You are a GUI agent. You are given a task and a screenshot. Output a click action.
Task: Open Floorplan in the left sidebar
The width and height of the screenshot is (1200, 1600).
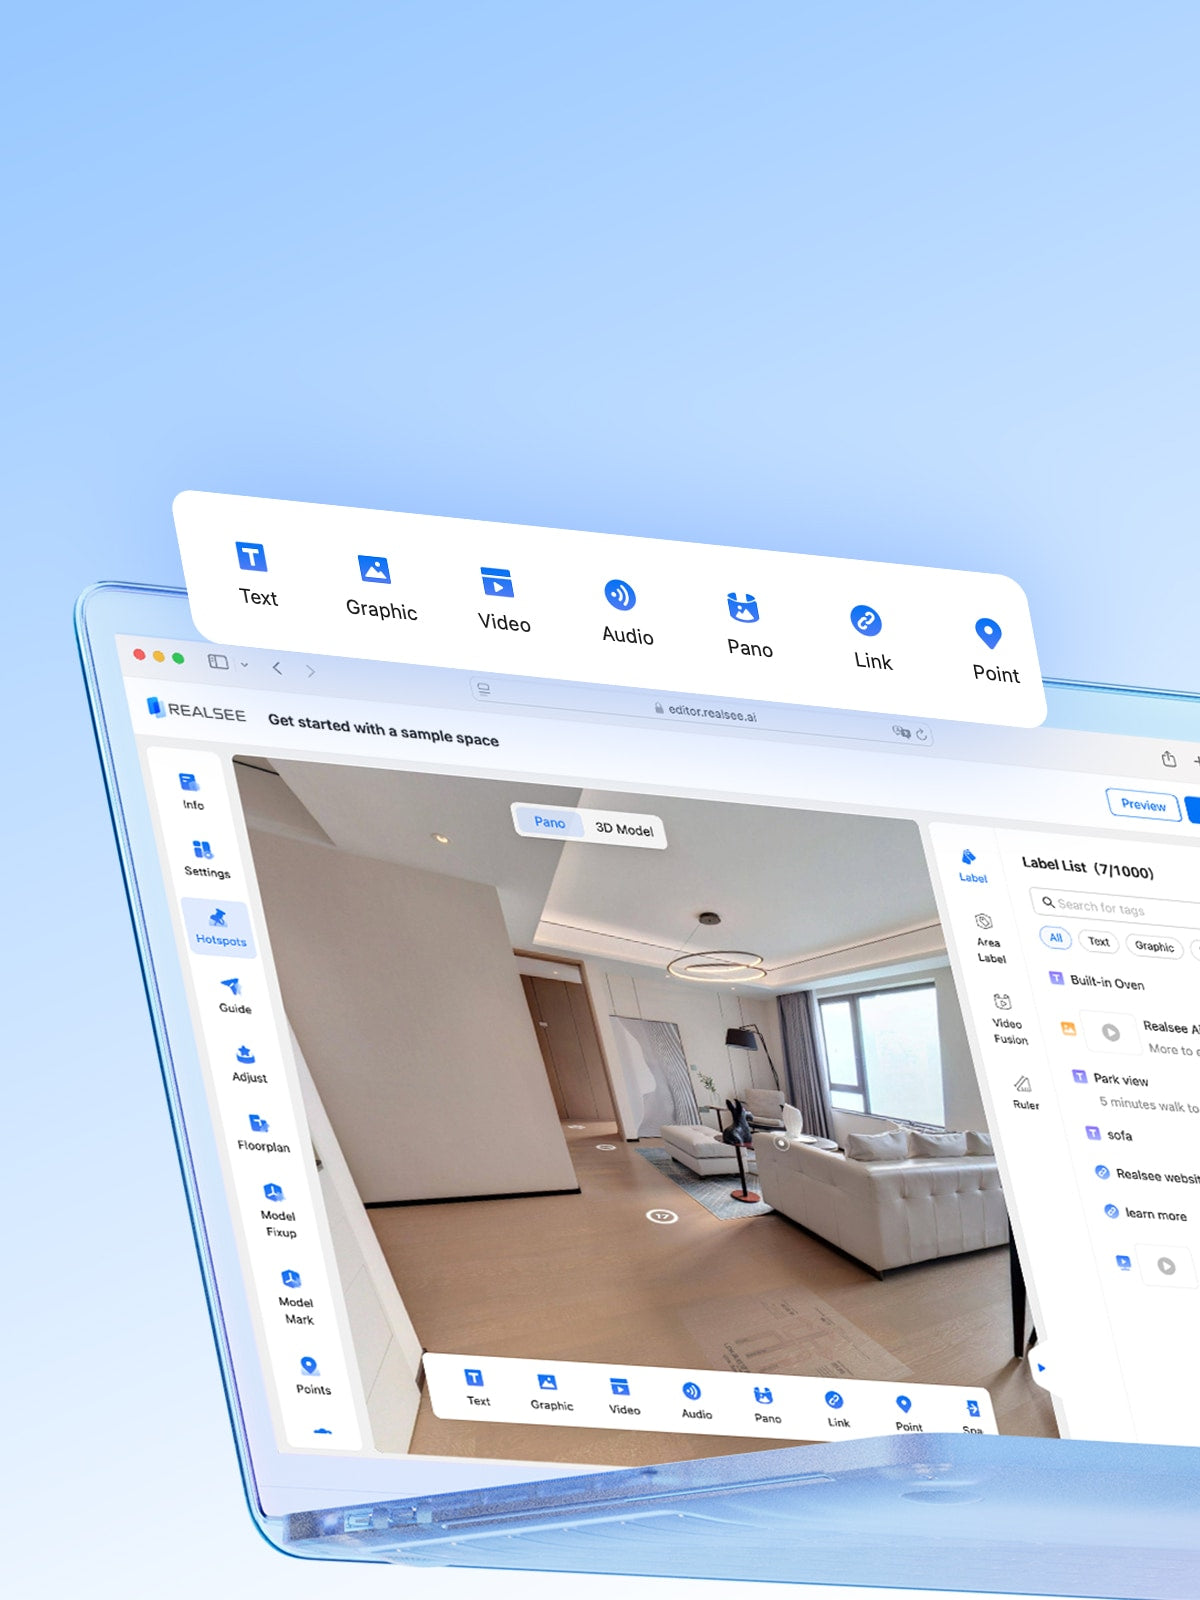[x=262, y=1134]
